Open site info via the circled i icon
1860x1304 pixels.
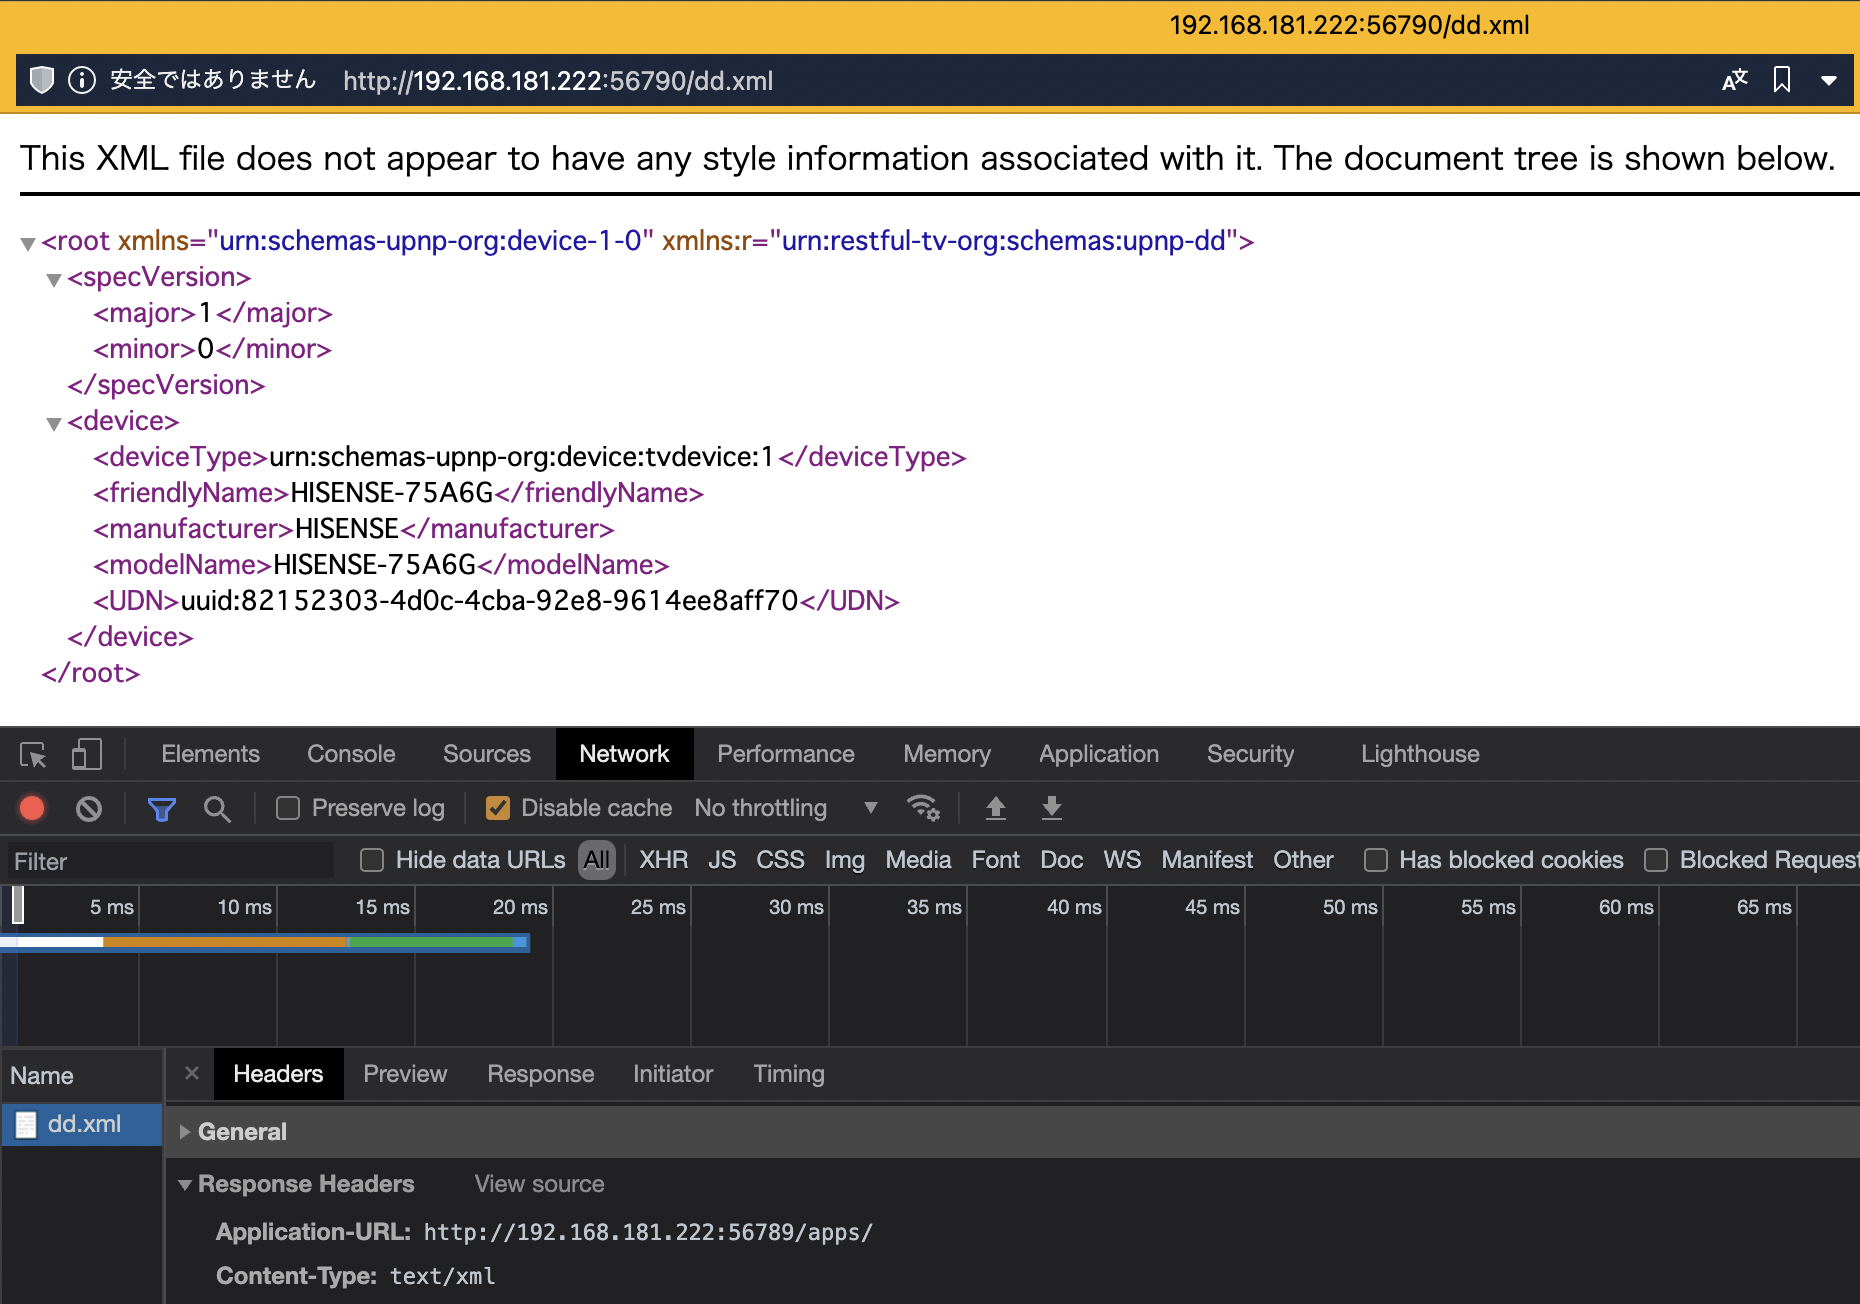[x=82, y=80]
